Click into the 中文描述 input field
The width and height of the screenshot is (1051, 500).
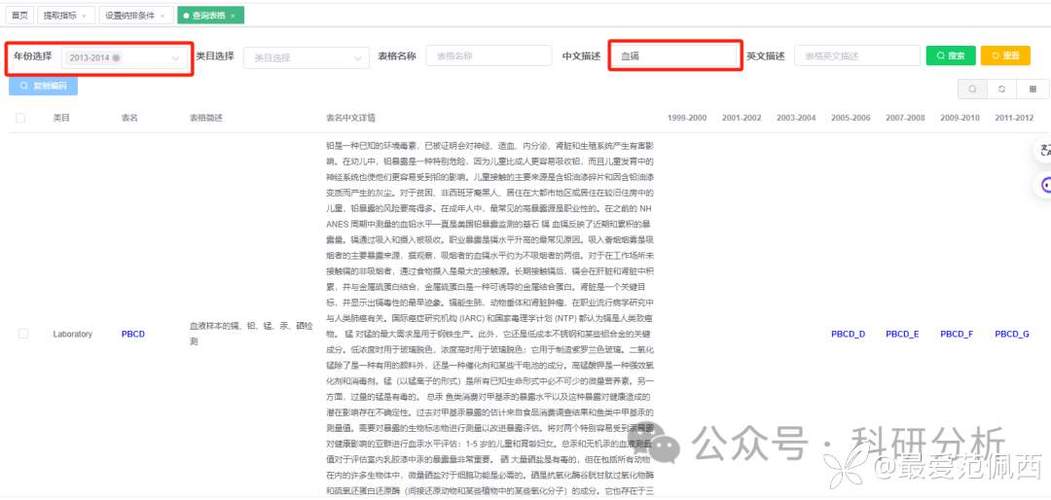676,56
